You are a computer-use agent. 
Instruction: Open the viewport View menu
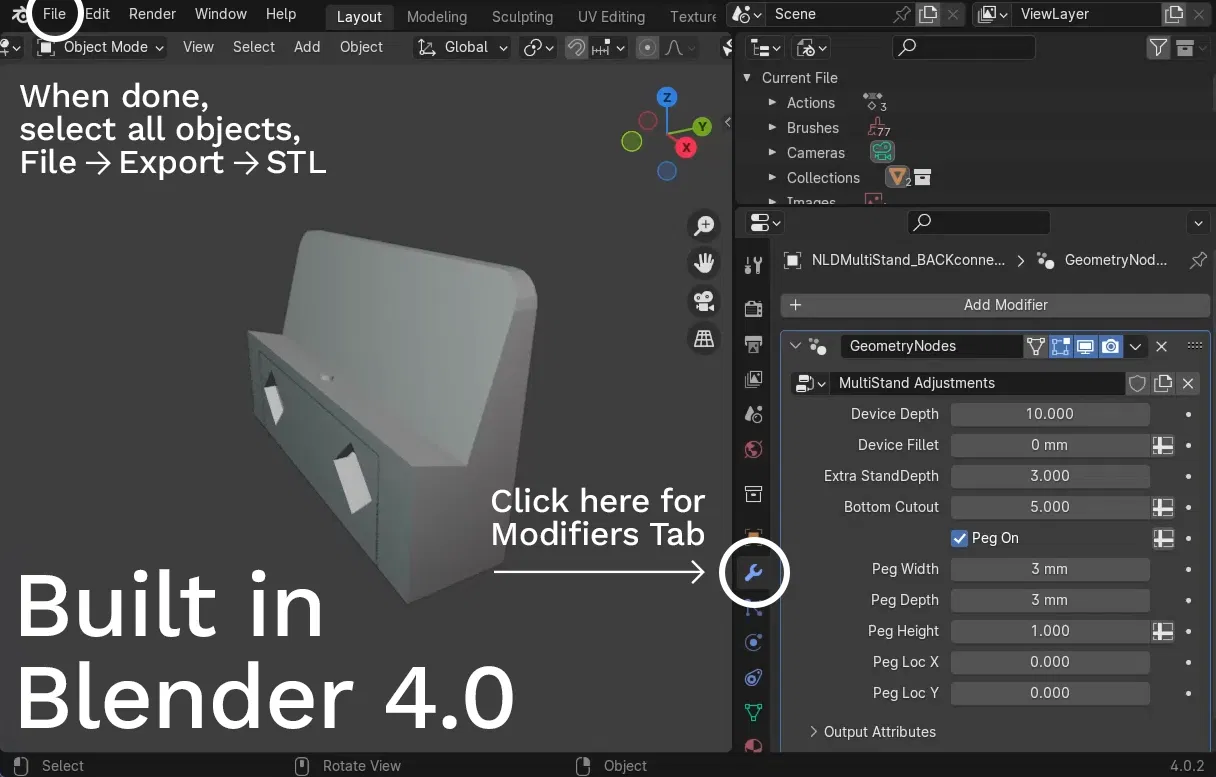198,47
